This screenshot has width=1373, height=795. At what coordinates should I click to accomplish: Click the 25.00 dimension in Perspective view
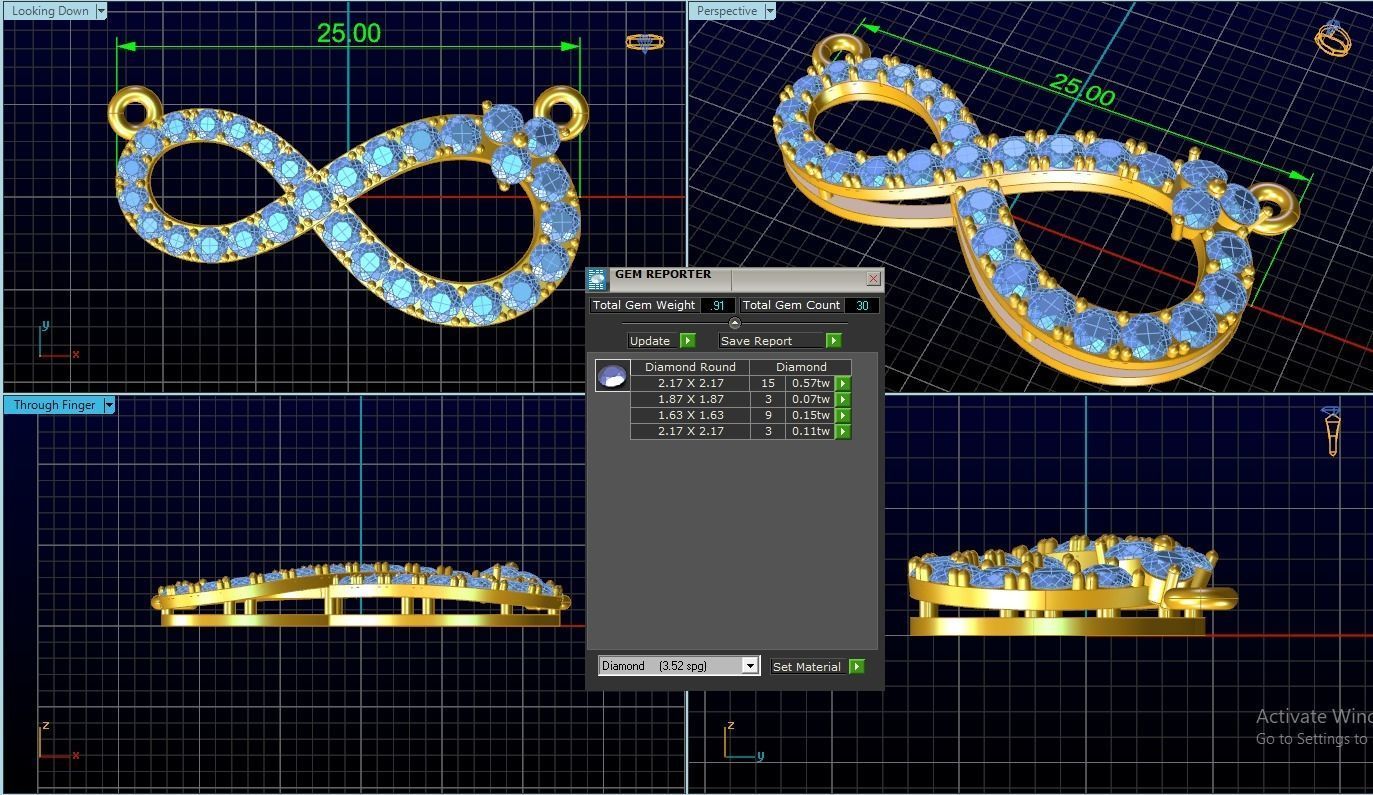1082,90
